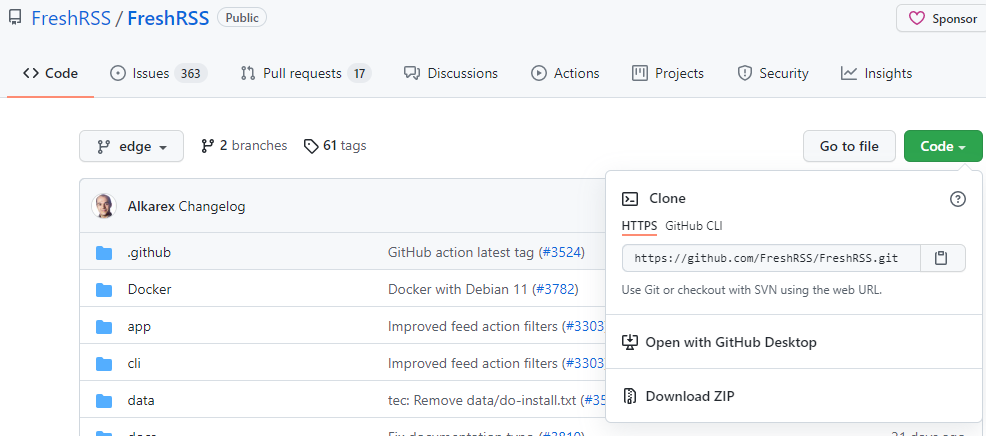Screen dimensions: 986x436
Task: Click the folder icon next to data
Action: pos(104,401)
